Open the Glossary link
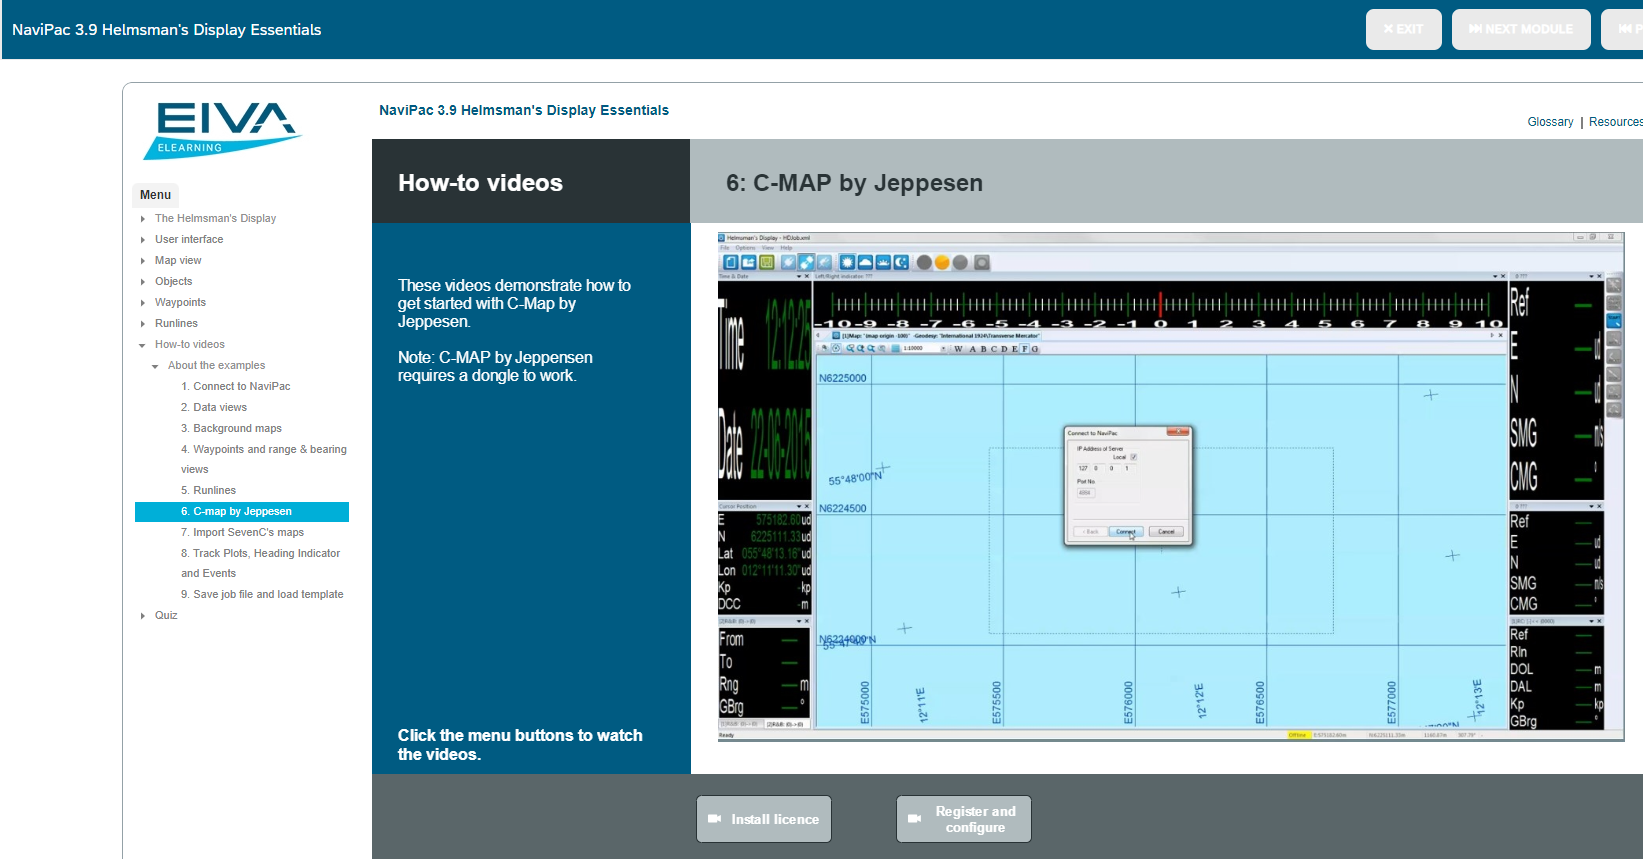 tap(1550, 122)
